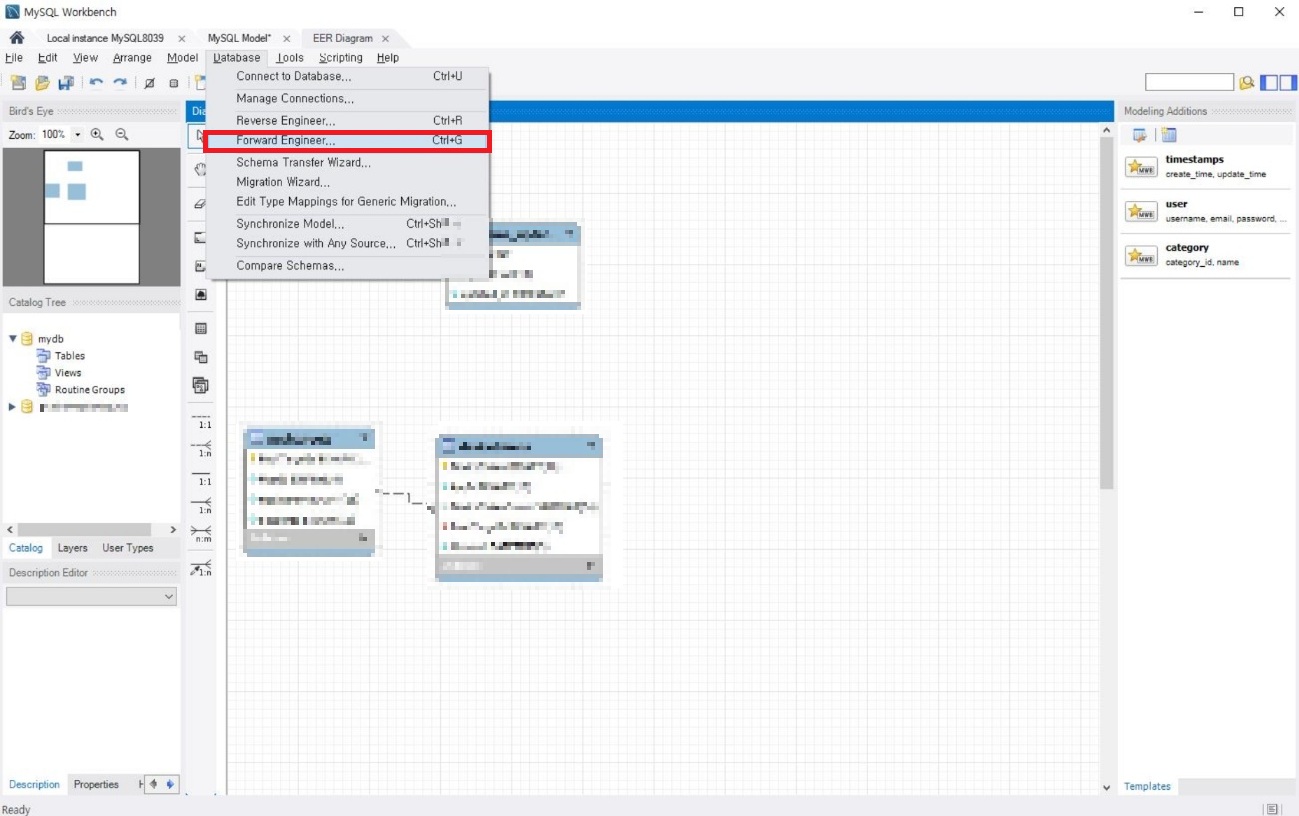Switch to the User Types tab

(x=128, y=548)
